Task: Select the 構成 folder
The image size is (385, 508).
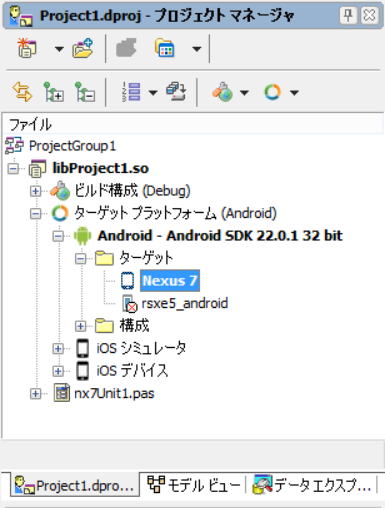Action: point(134,326)
